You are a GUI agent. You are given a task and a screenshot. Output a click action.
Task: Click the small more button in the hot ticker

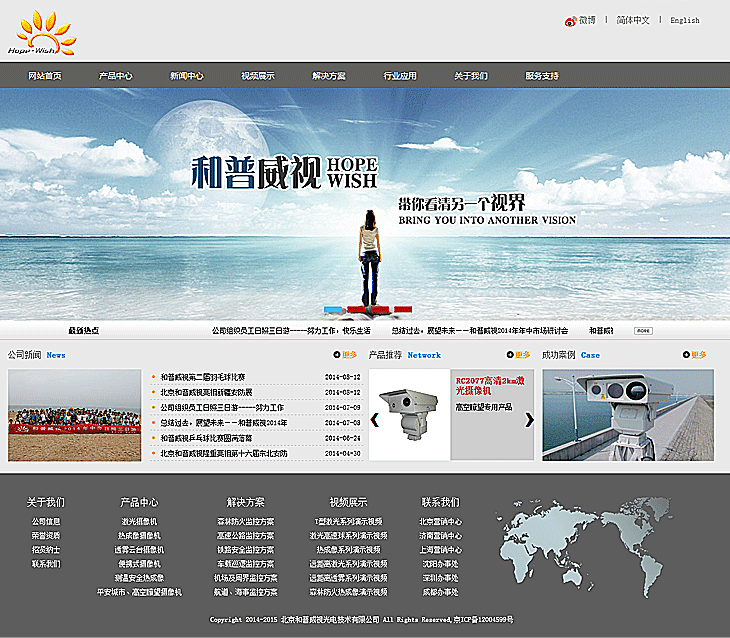point(643,331)
